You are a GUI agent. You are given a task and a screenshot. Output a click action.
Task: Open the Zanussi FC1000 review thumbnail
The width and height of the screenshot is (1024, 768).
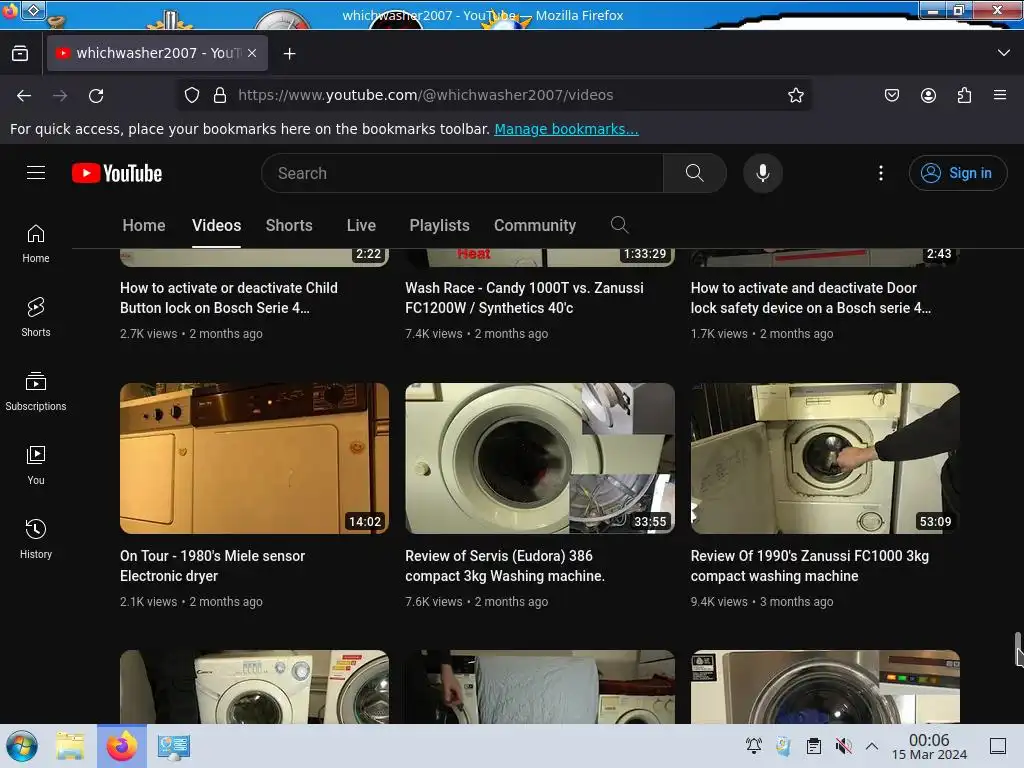[x=825, y=458]
